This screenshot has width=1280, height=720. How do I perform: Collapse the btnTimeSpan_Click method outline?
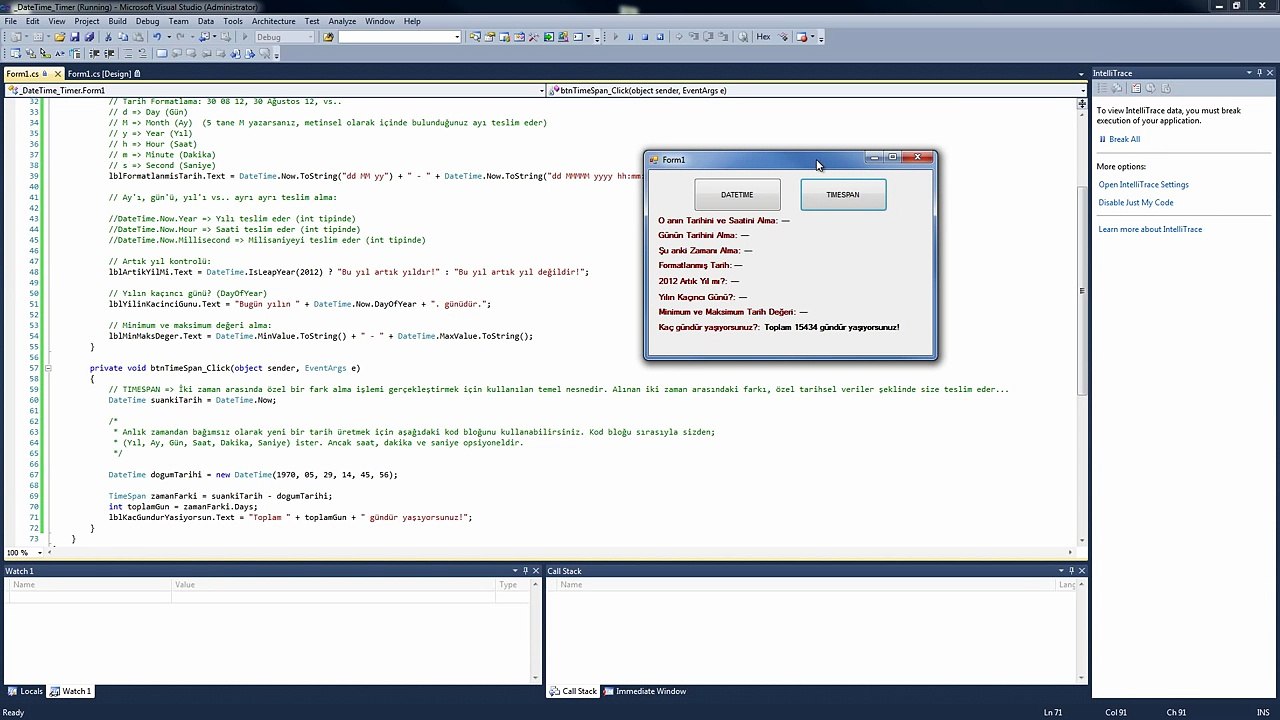pos(46,368)
